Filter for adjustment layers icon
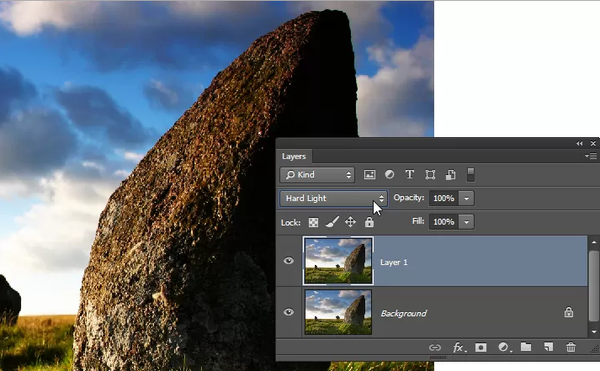The image size is (600, 371). [x=390, y=174]
